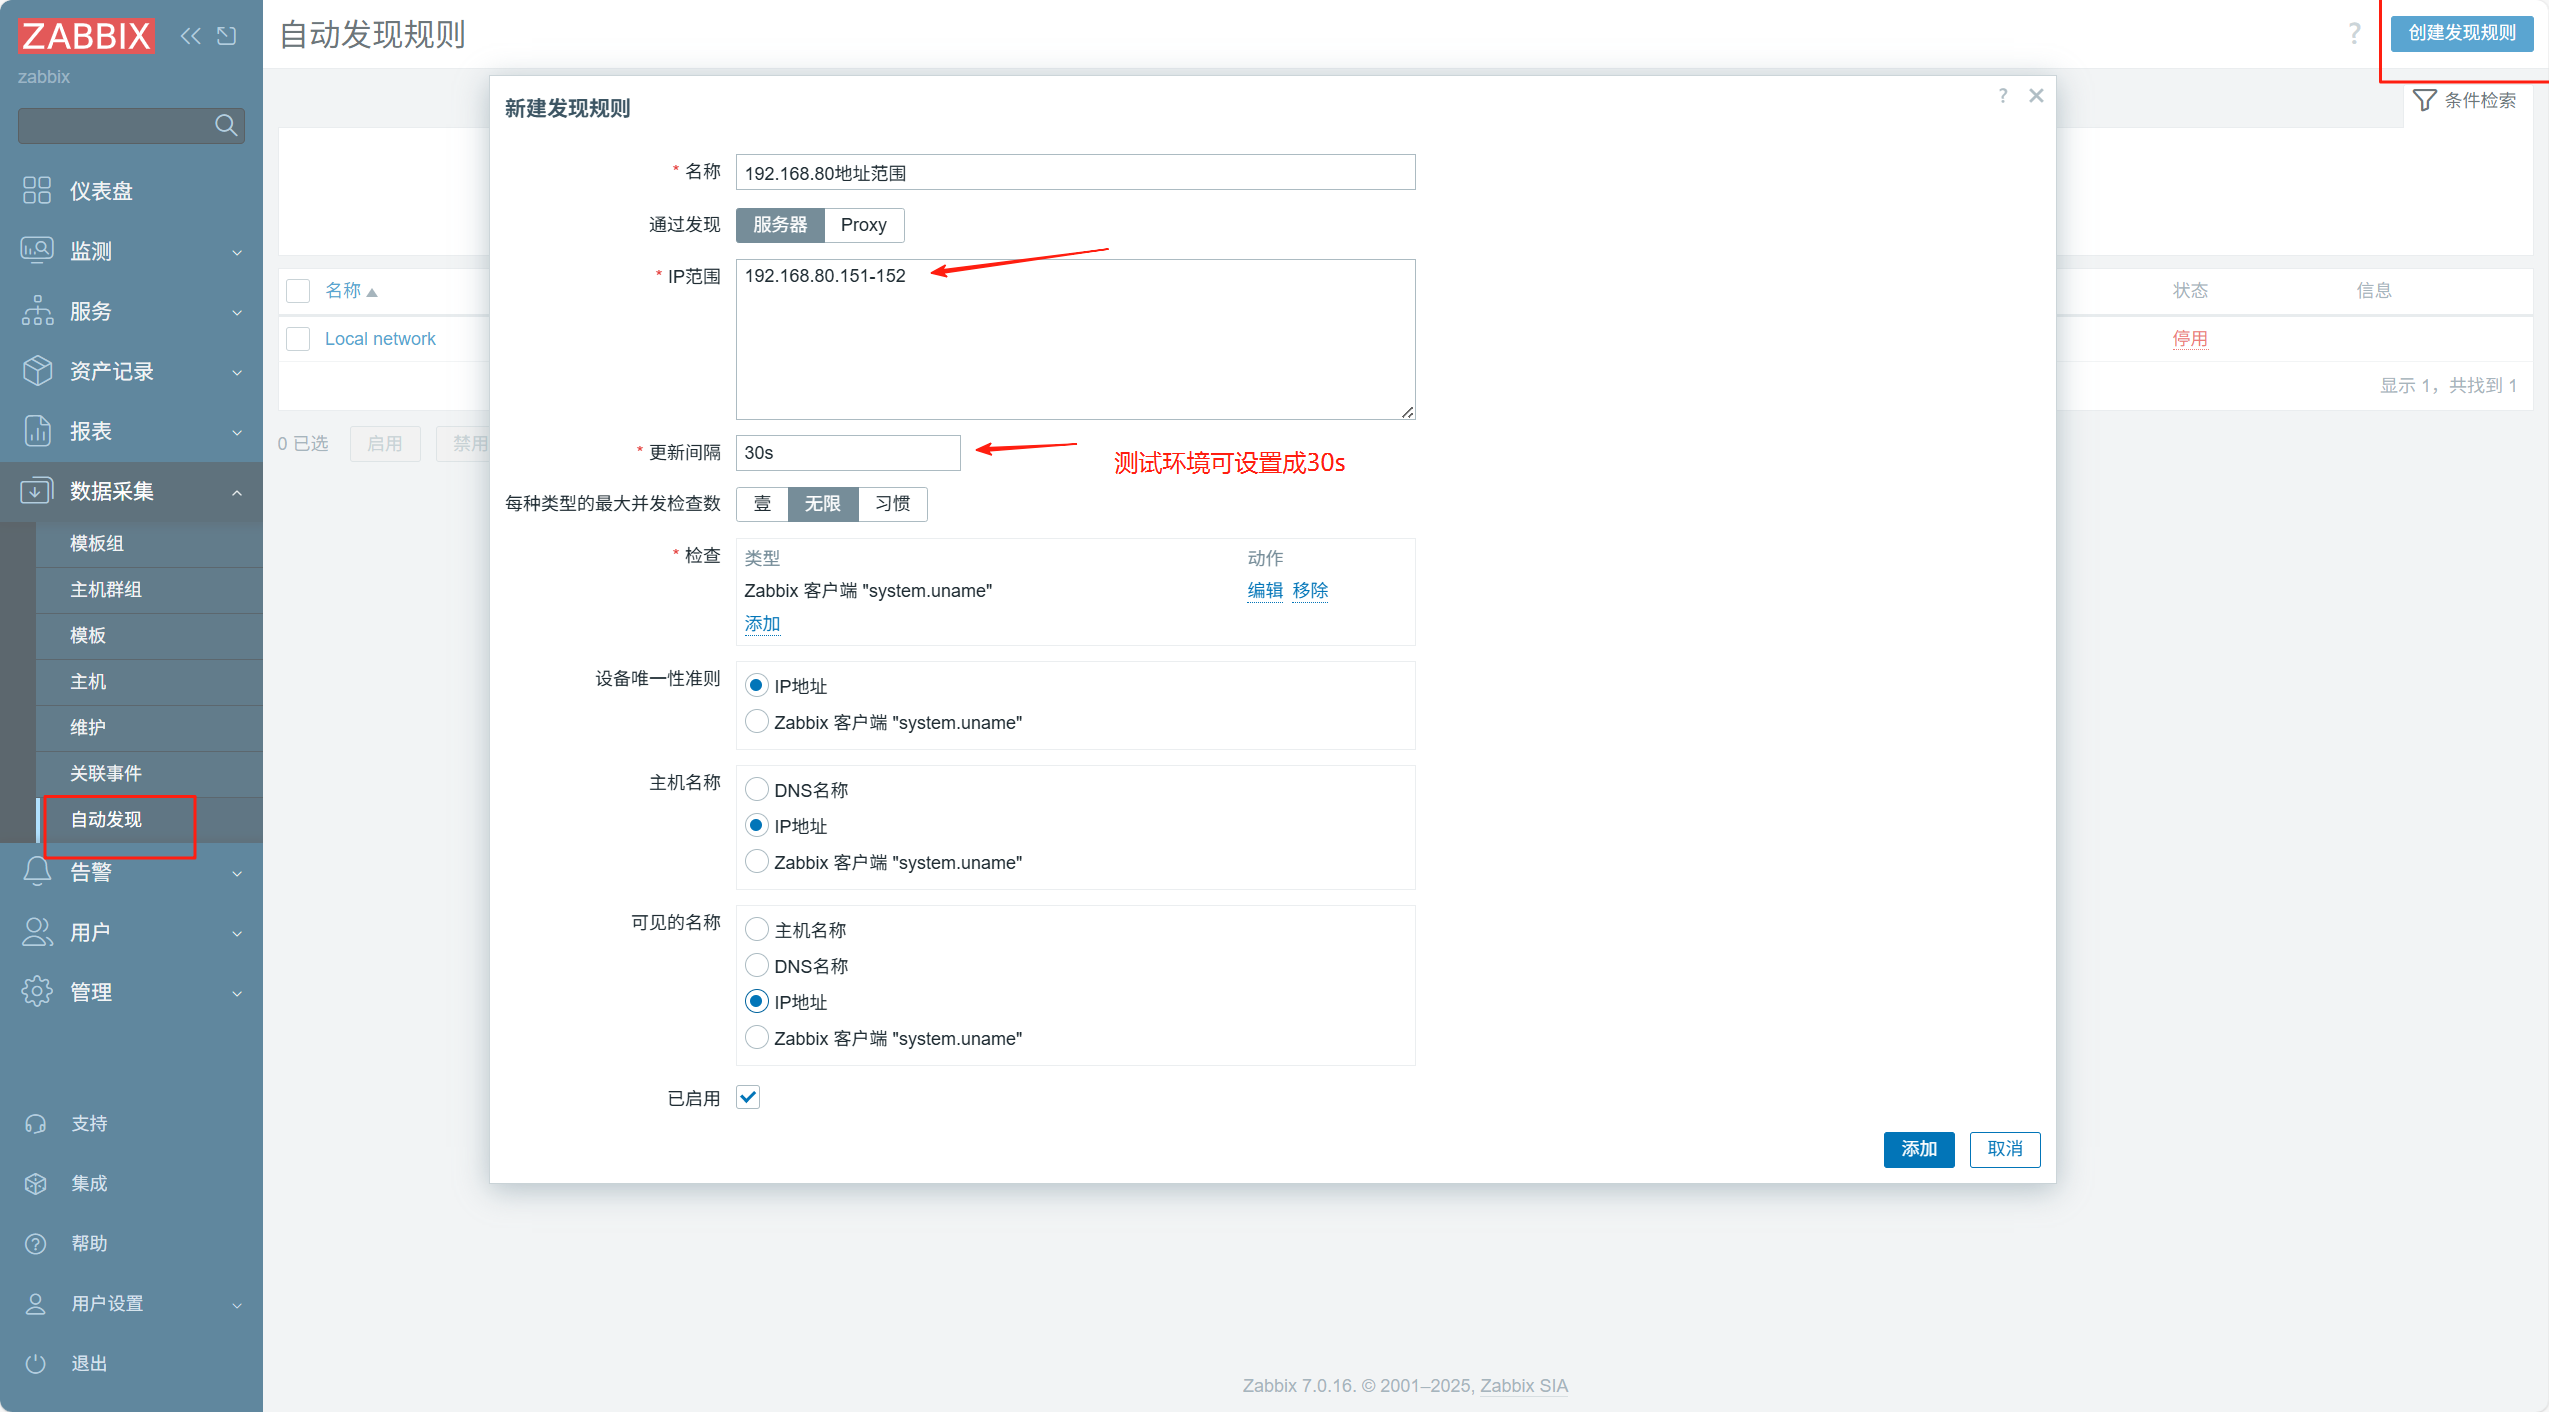
Task: Tick the select-all checkbox in table header
Action: (x=298, y=290)
